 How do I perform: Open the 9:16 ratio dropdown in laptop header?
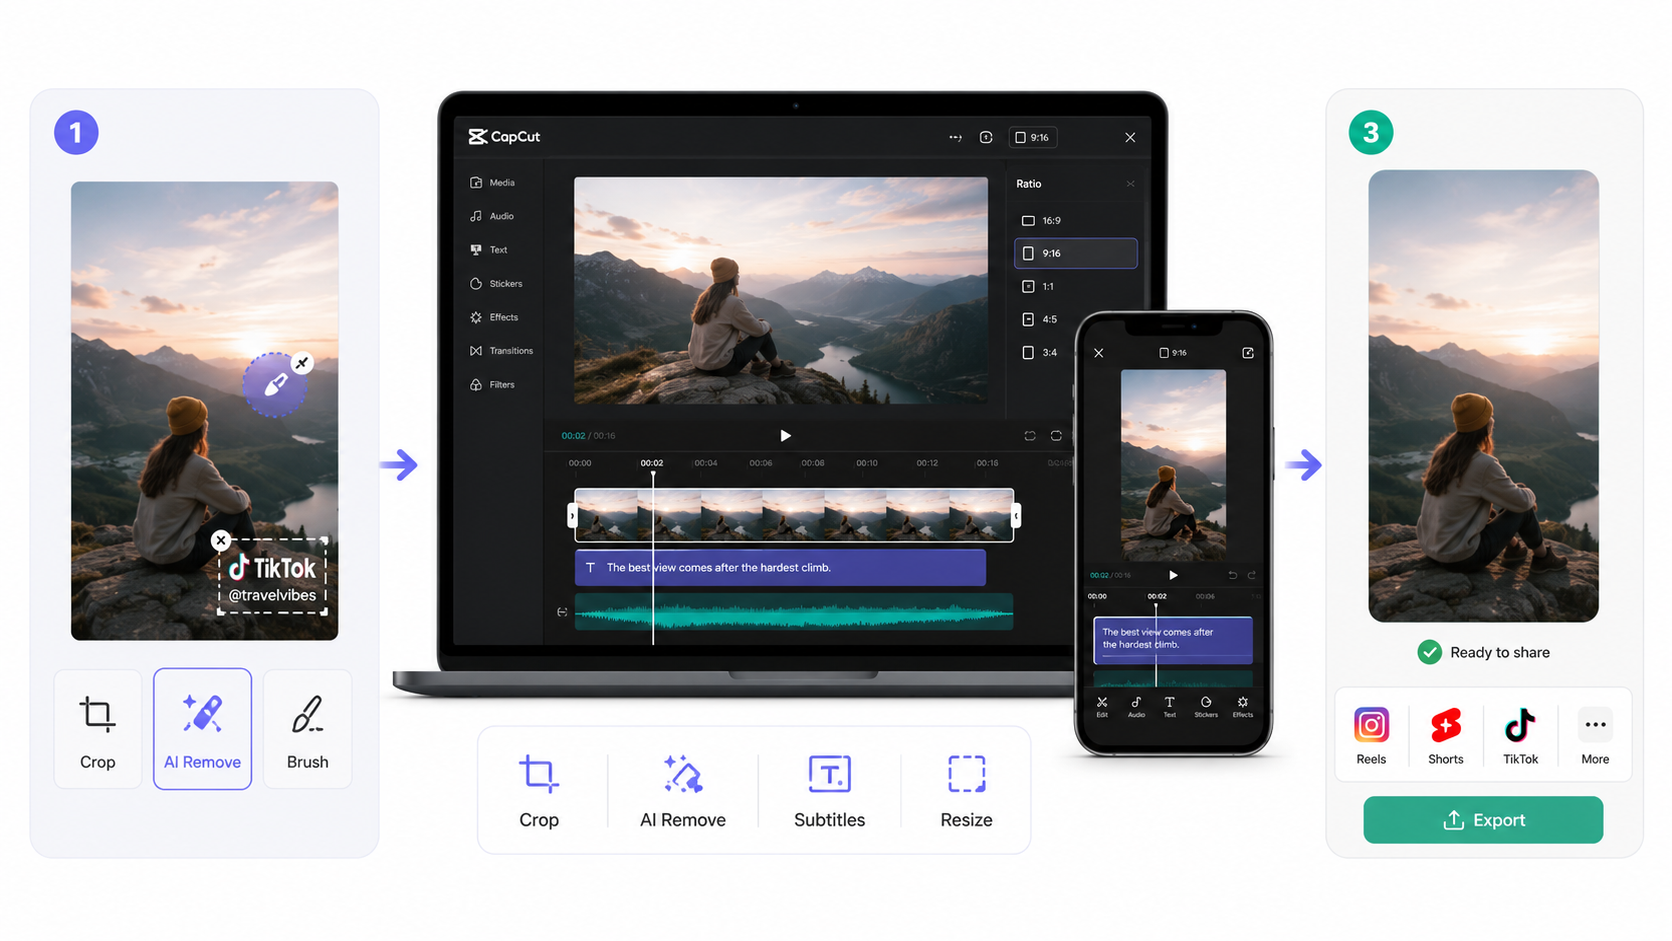click(x=1032, y=137)
